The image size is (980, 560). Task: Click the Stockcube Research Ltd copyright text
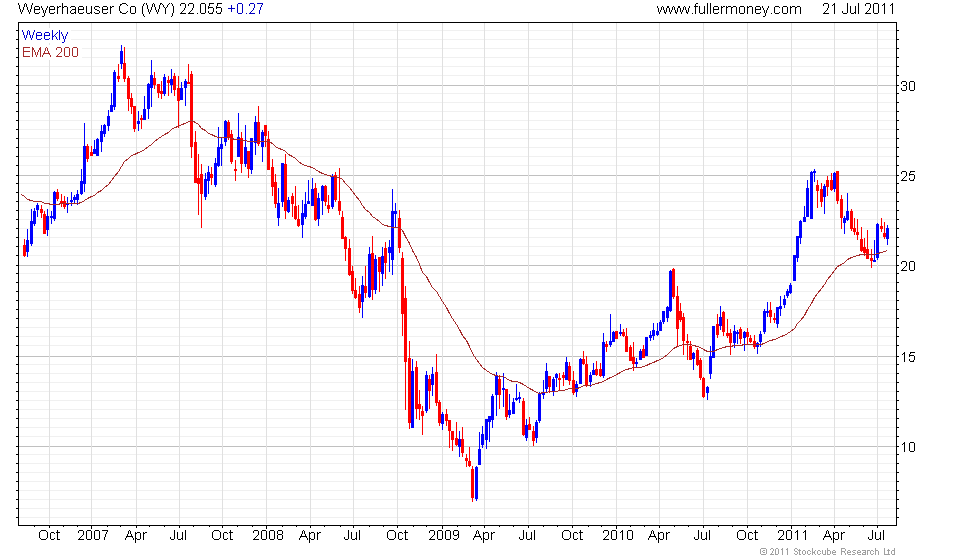pyautogui.click(x=828, y=552)
